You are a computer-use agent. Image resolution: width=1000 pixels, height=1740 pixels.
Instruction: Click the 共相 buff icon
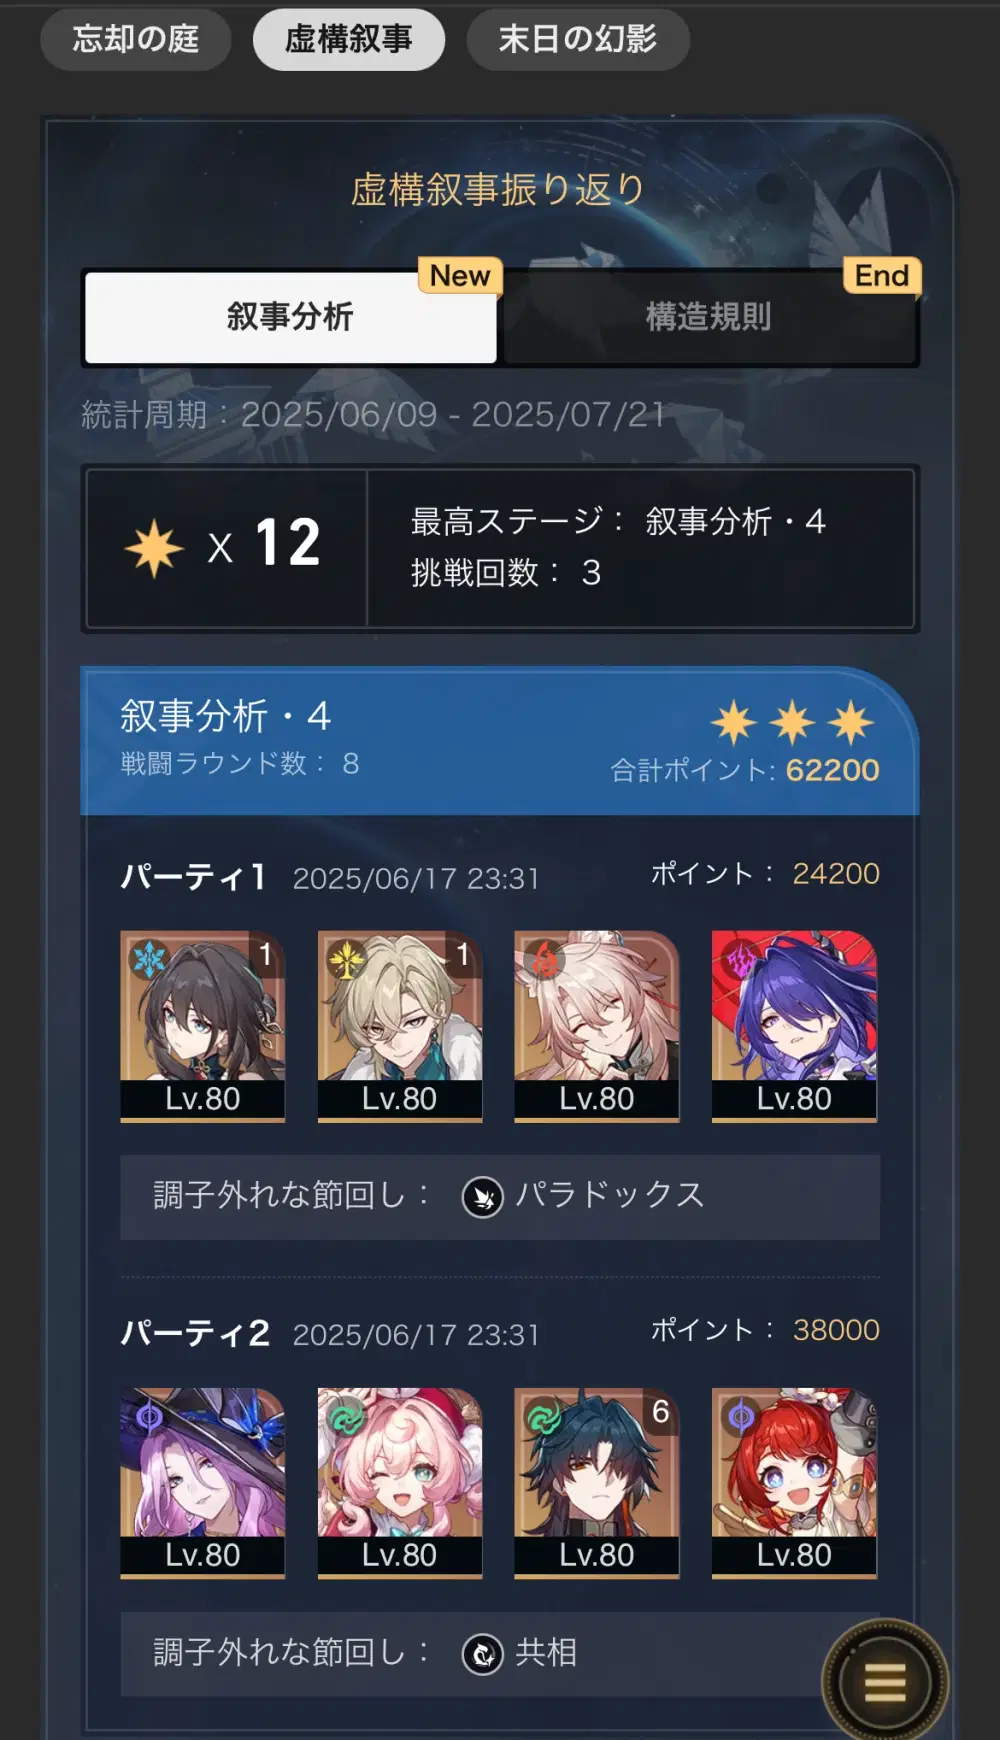click(483, 1653)
